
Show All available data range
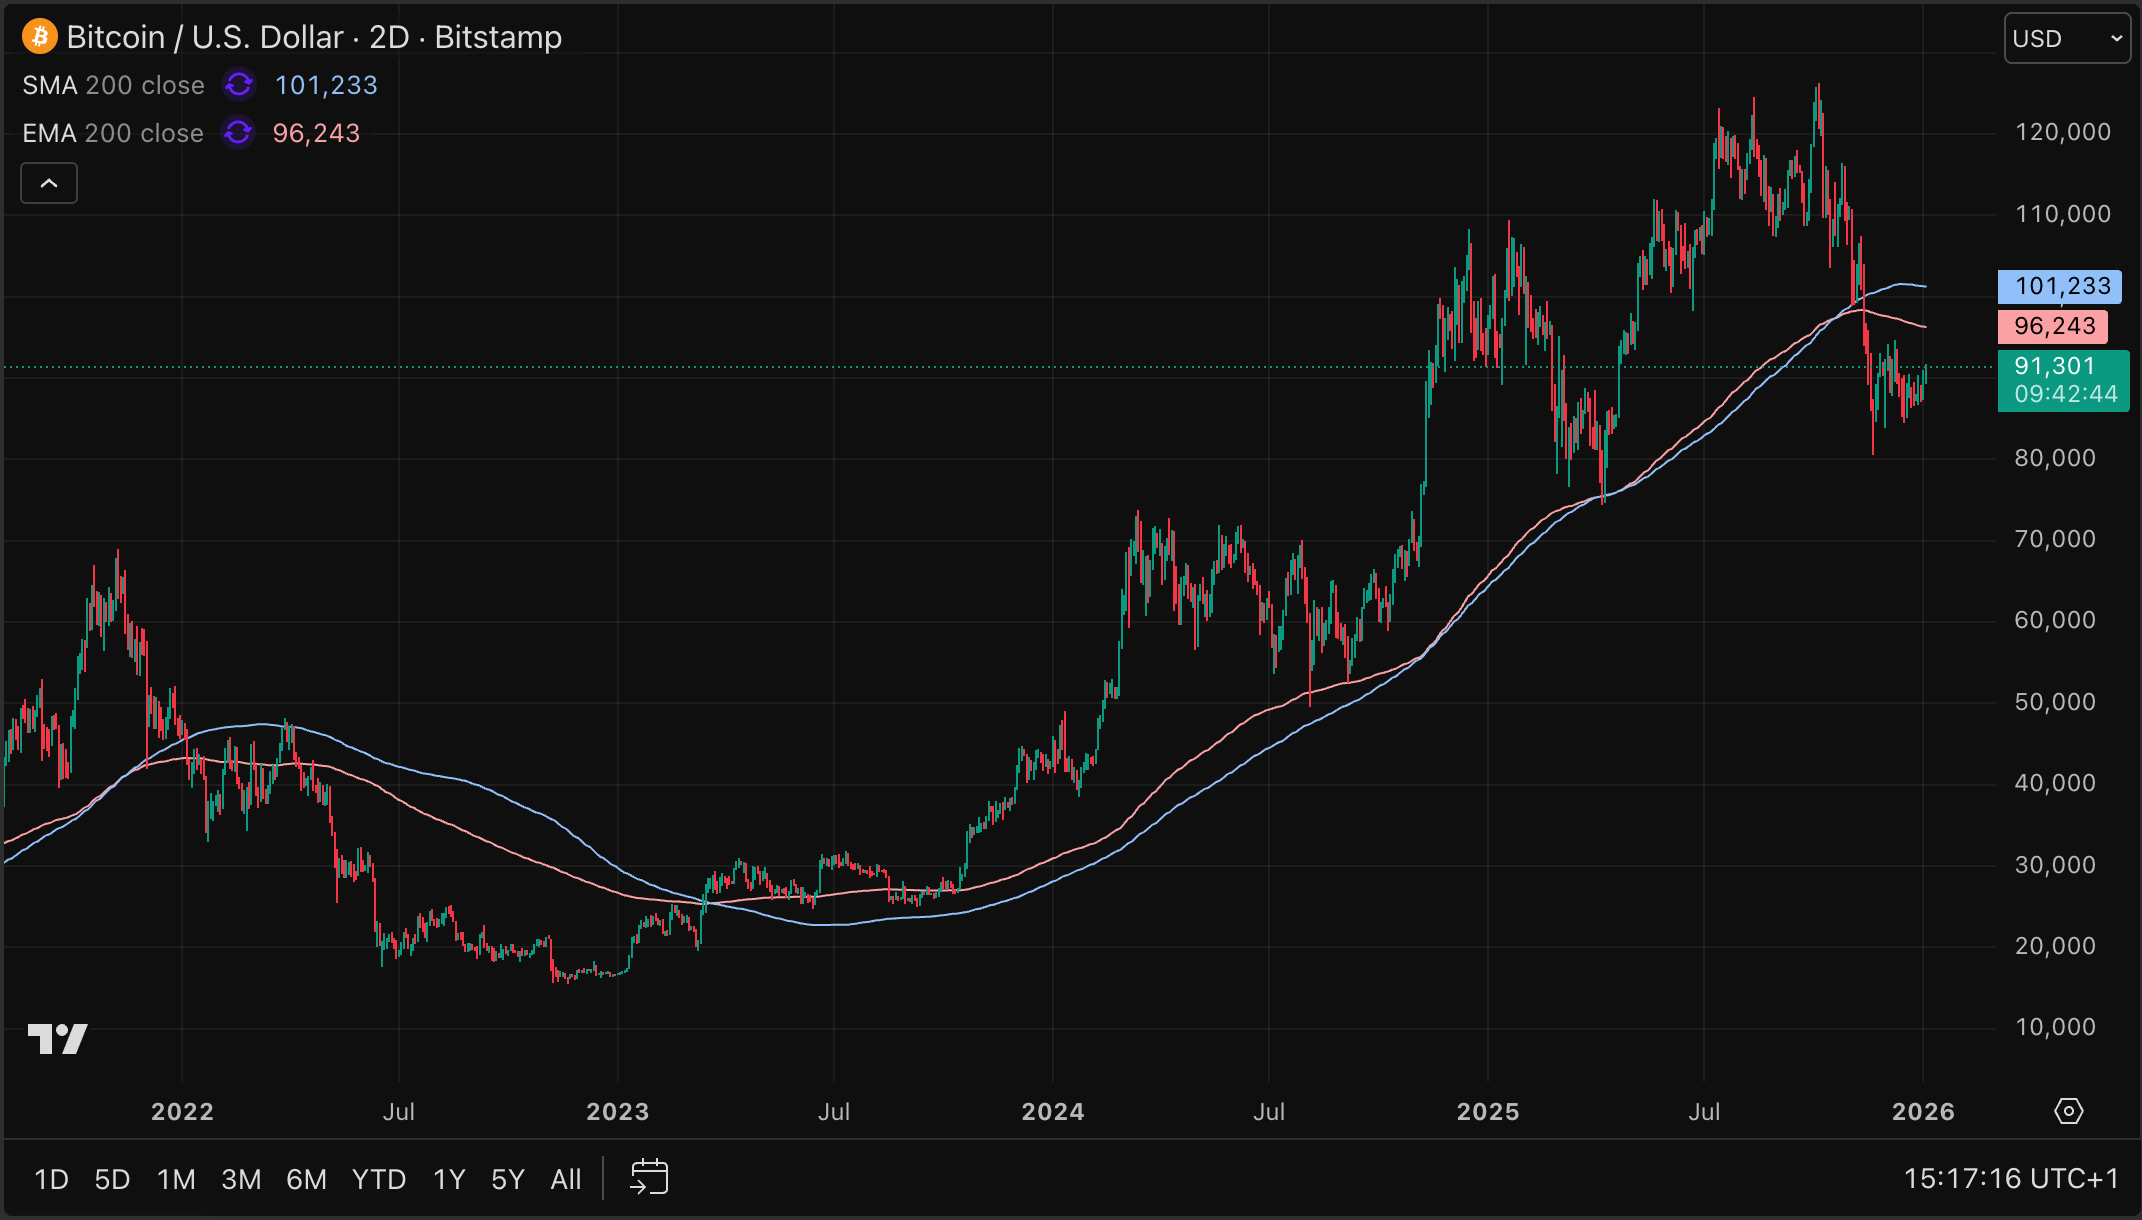[565, 1180]
